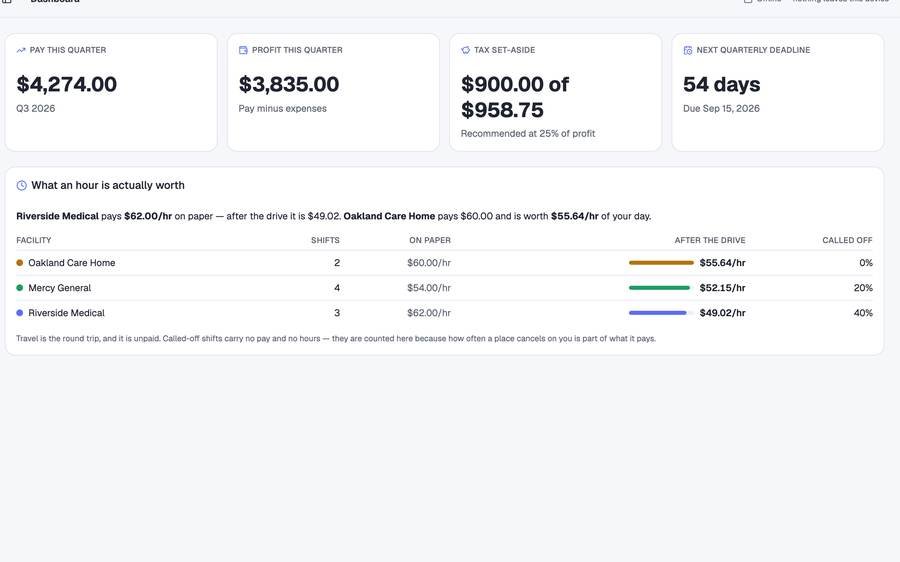
Task: Click the 40% called off value
Action: pos(863,313)
